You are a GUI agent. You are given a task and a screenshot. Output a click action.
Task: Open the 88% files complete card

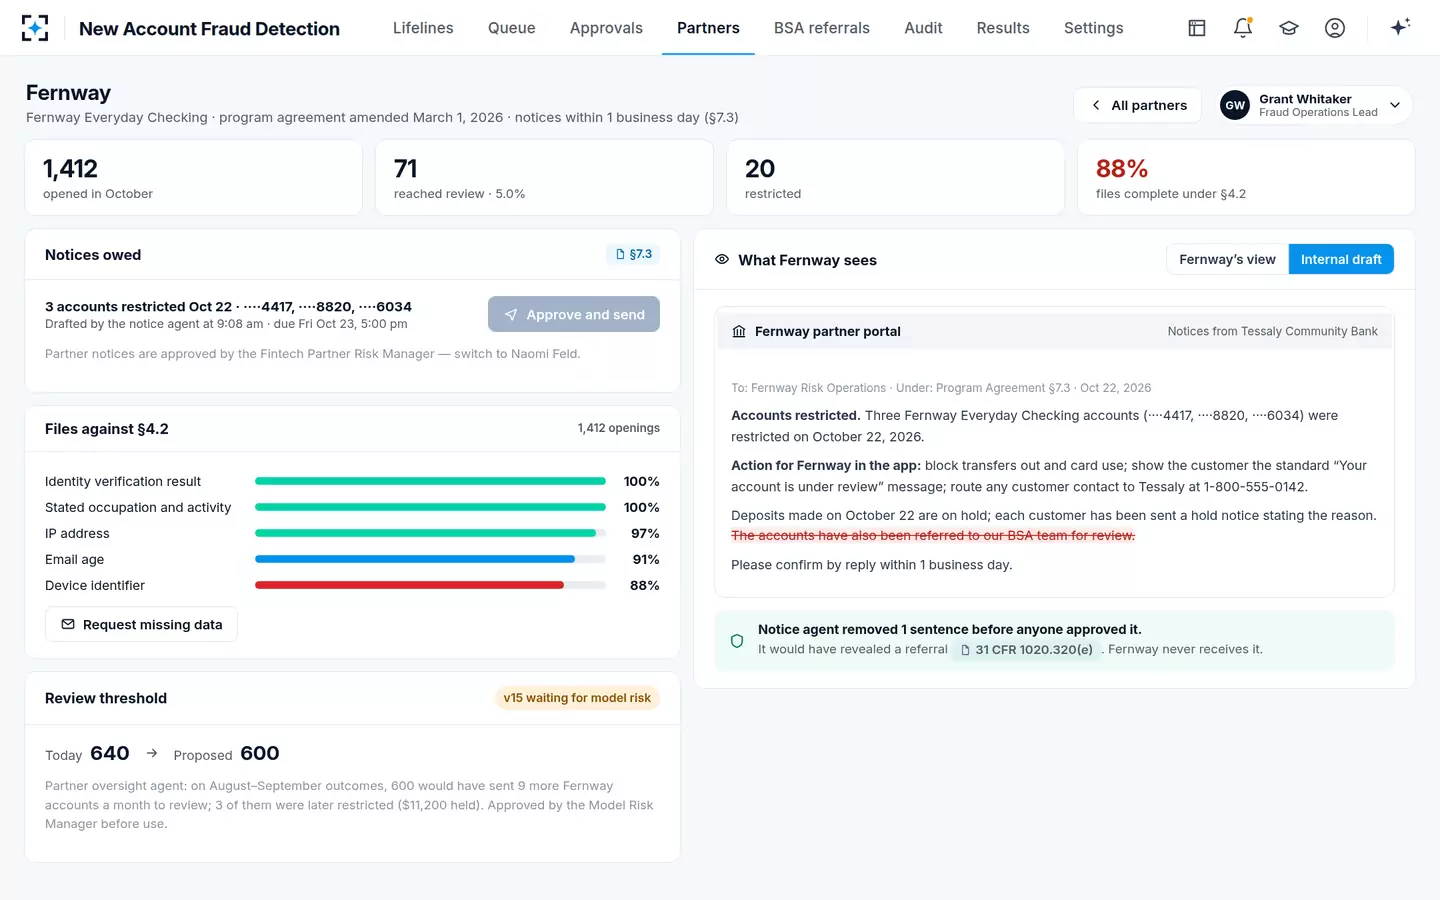pos(1246,177)
